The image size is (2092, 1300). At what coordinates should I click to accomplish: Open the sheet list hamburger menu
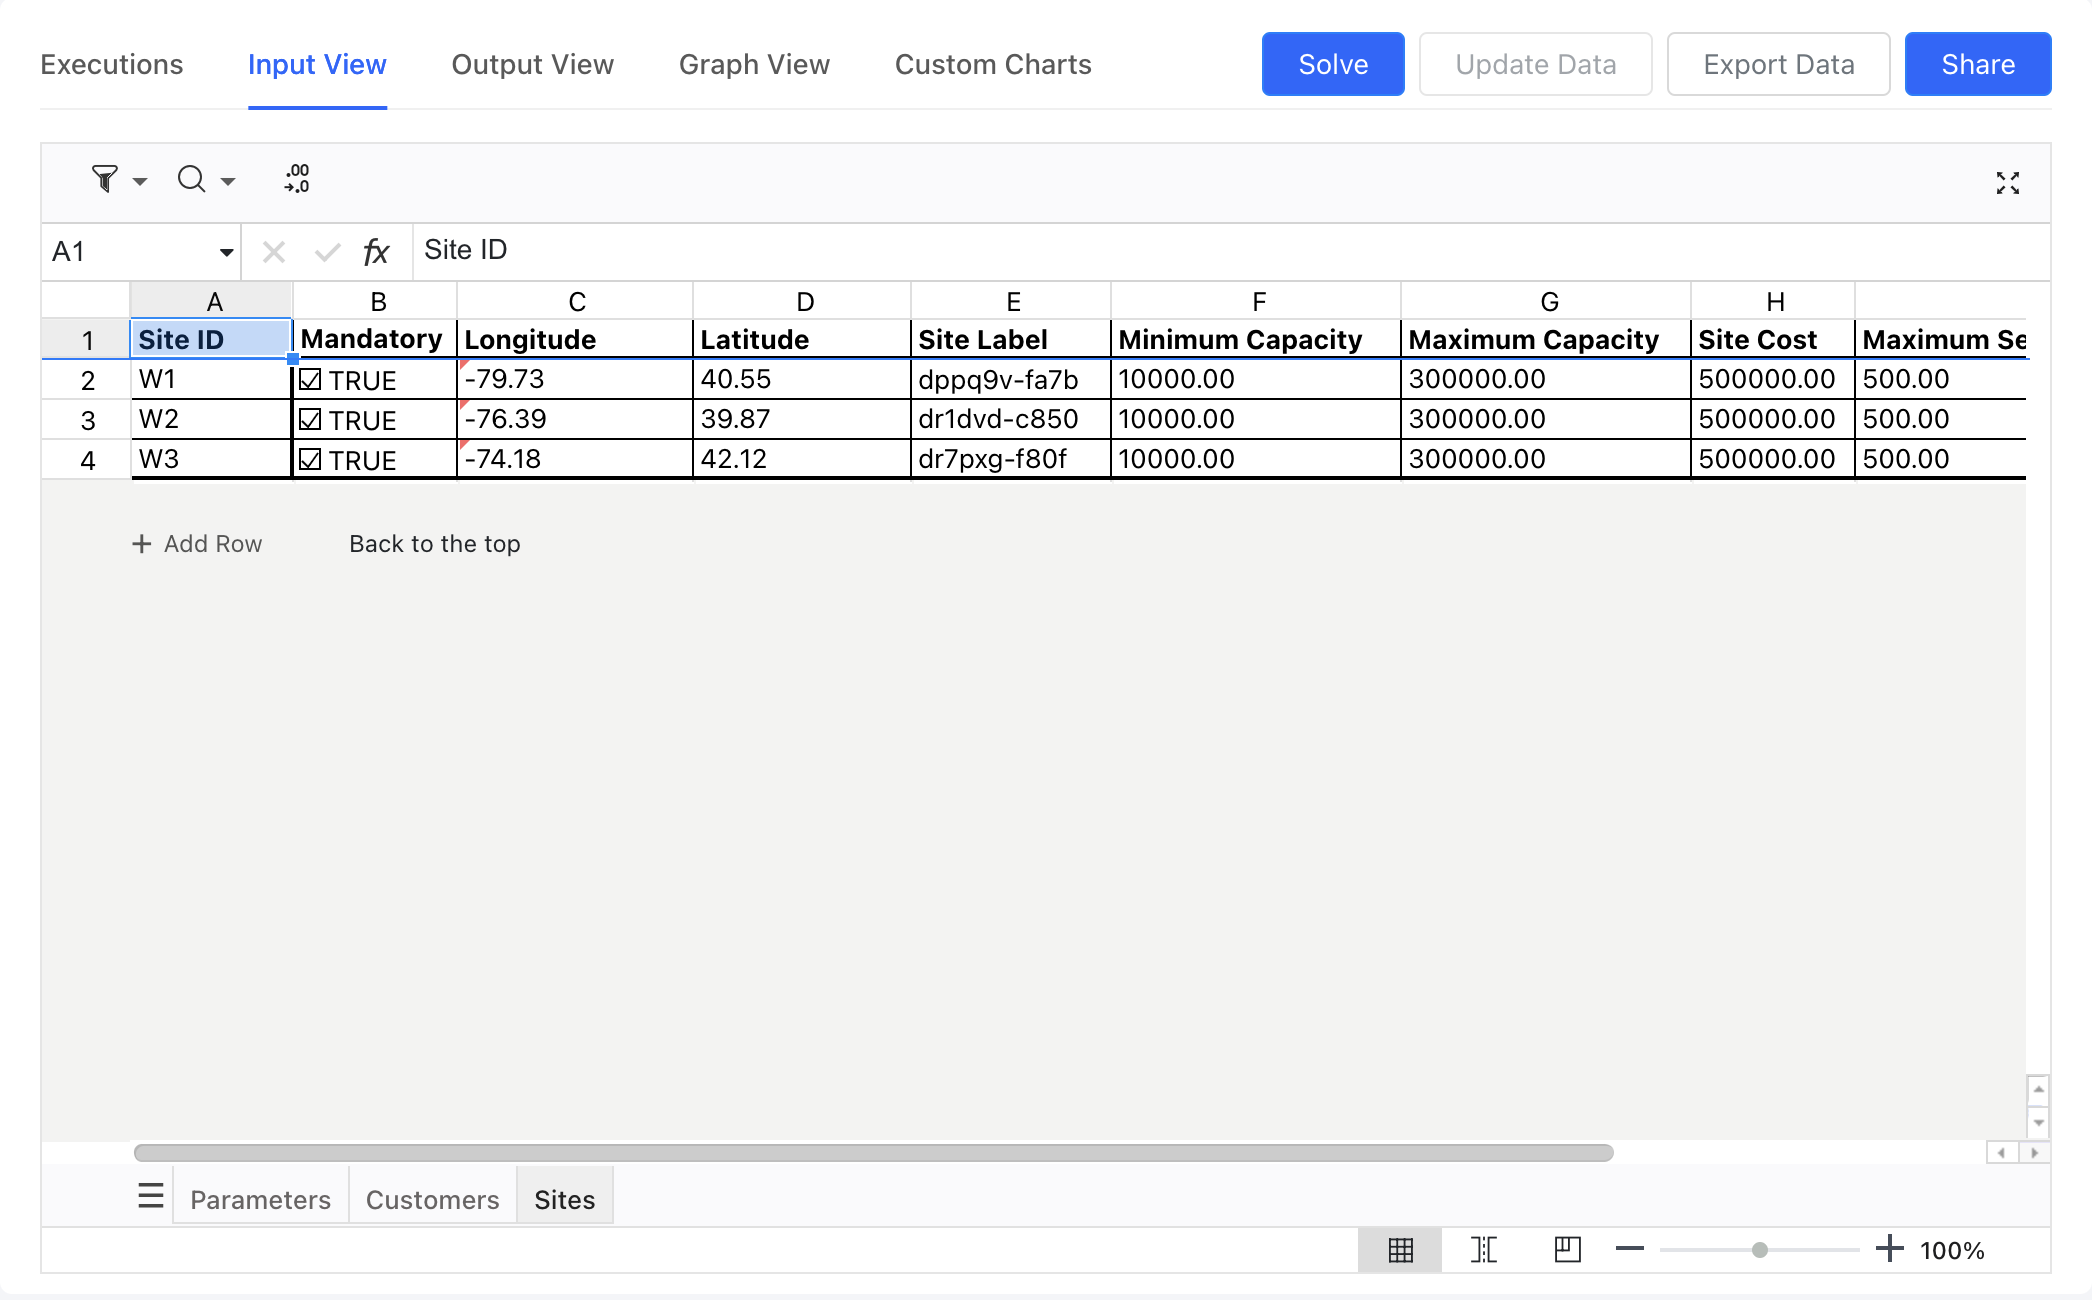click(x=150, y=1196)
